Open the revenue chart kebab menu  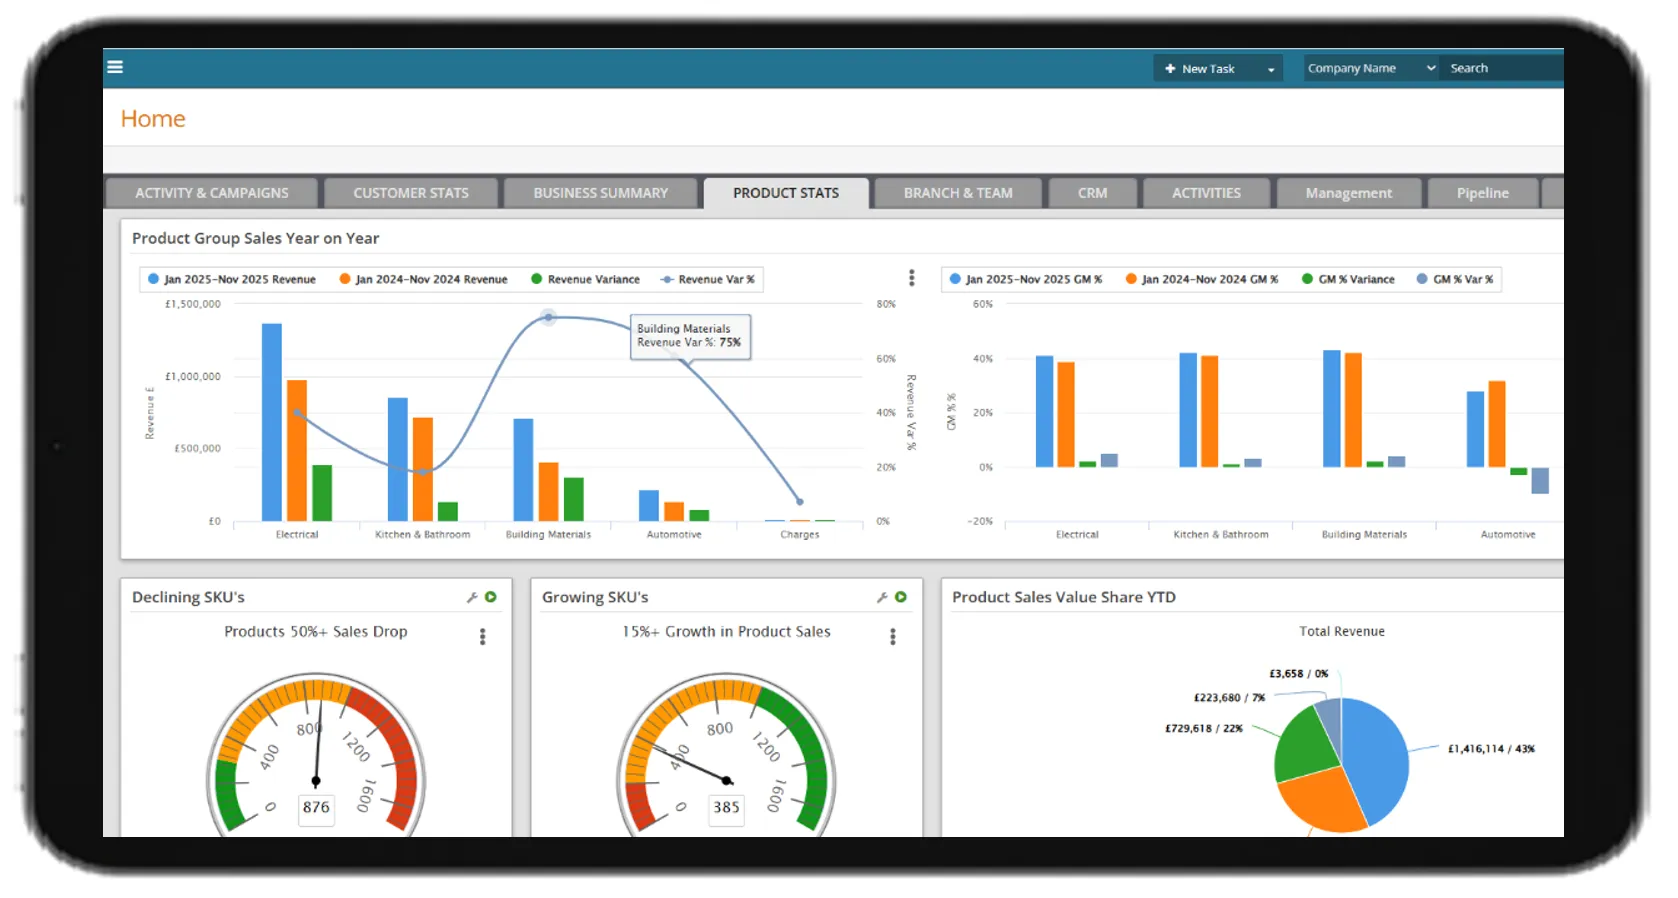(x=911, y=278)
